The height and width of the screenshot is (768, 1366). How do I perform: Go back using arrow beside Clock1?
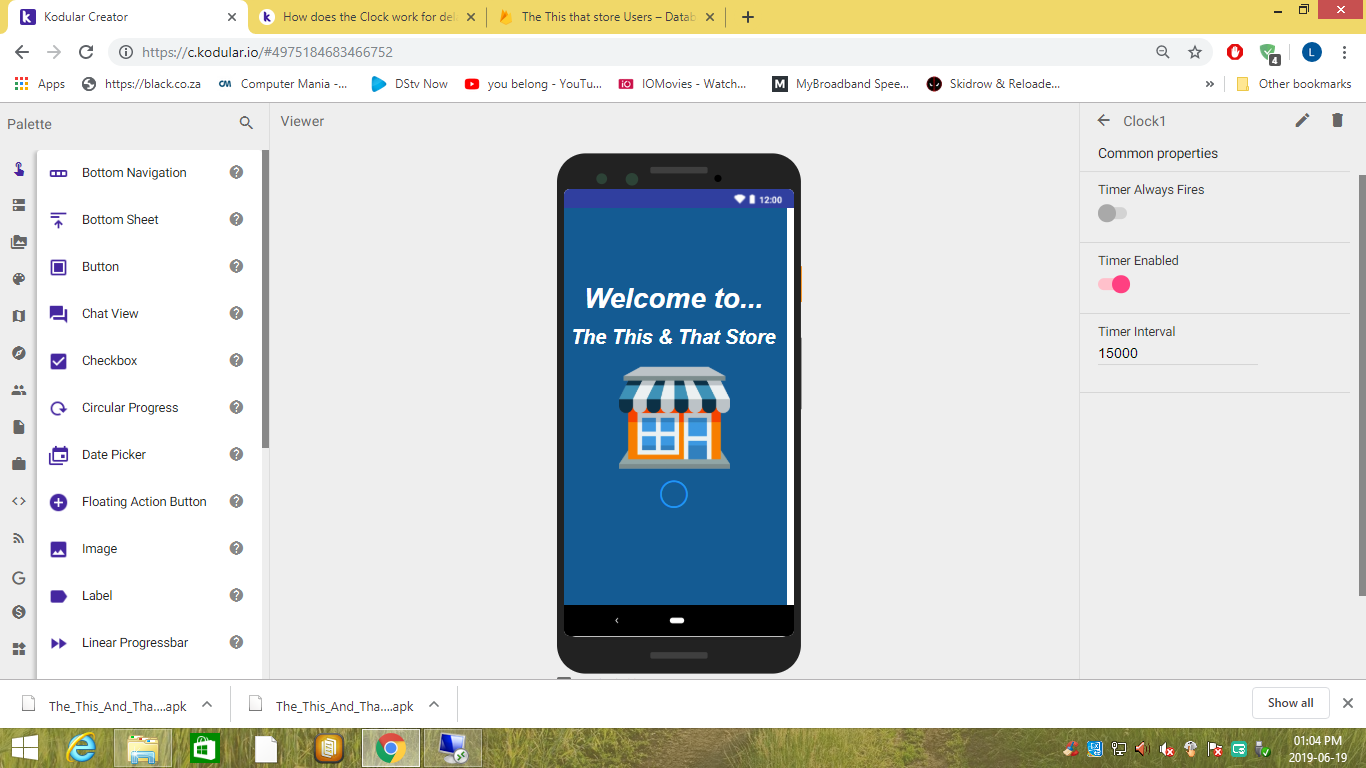point(1104,120)
